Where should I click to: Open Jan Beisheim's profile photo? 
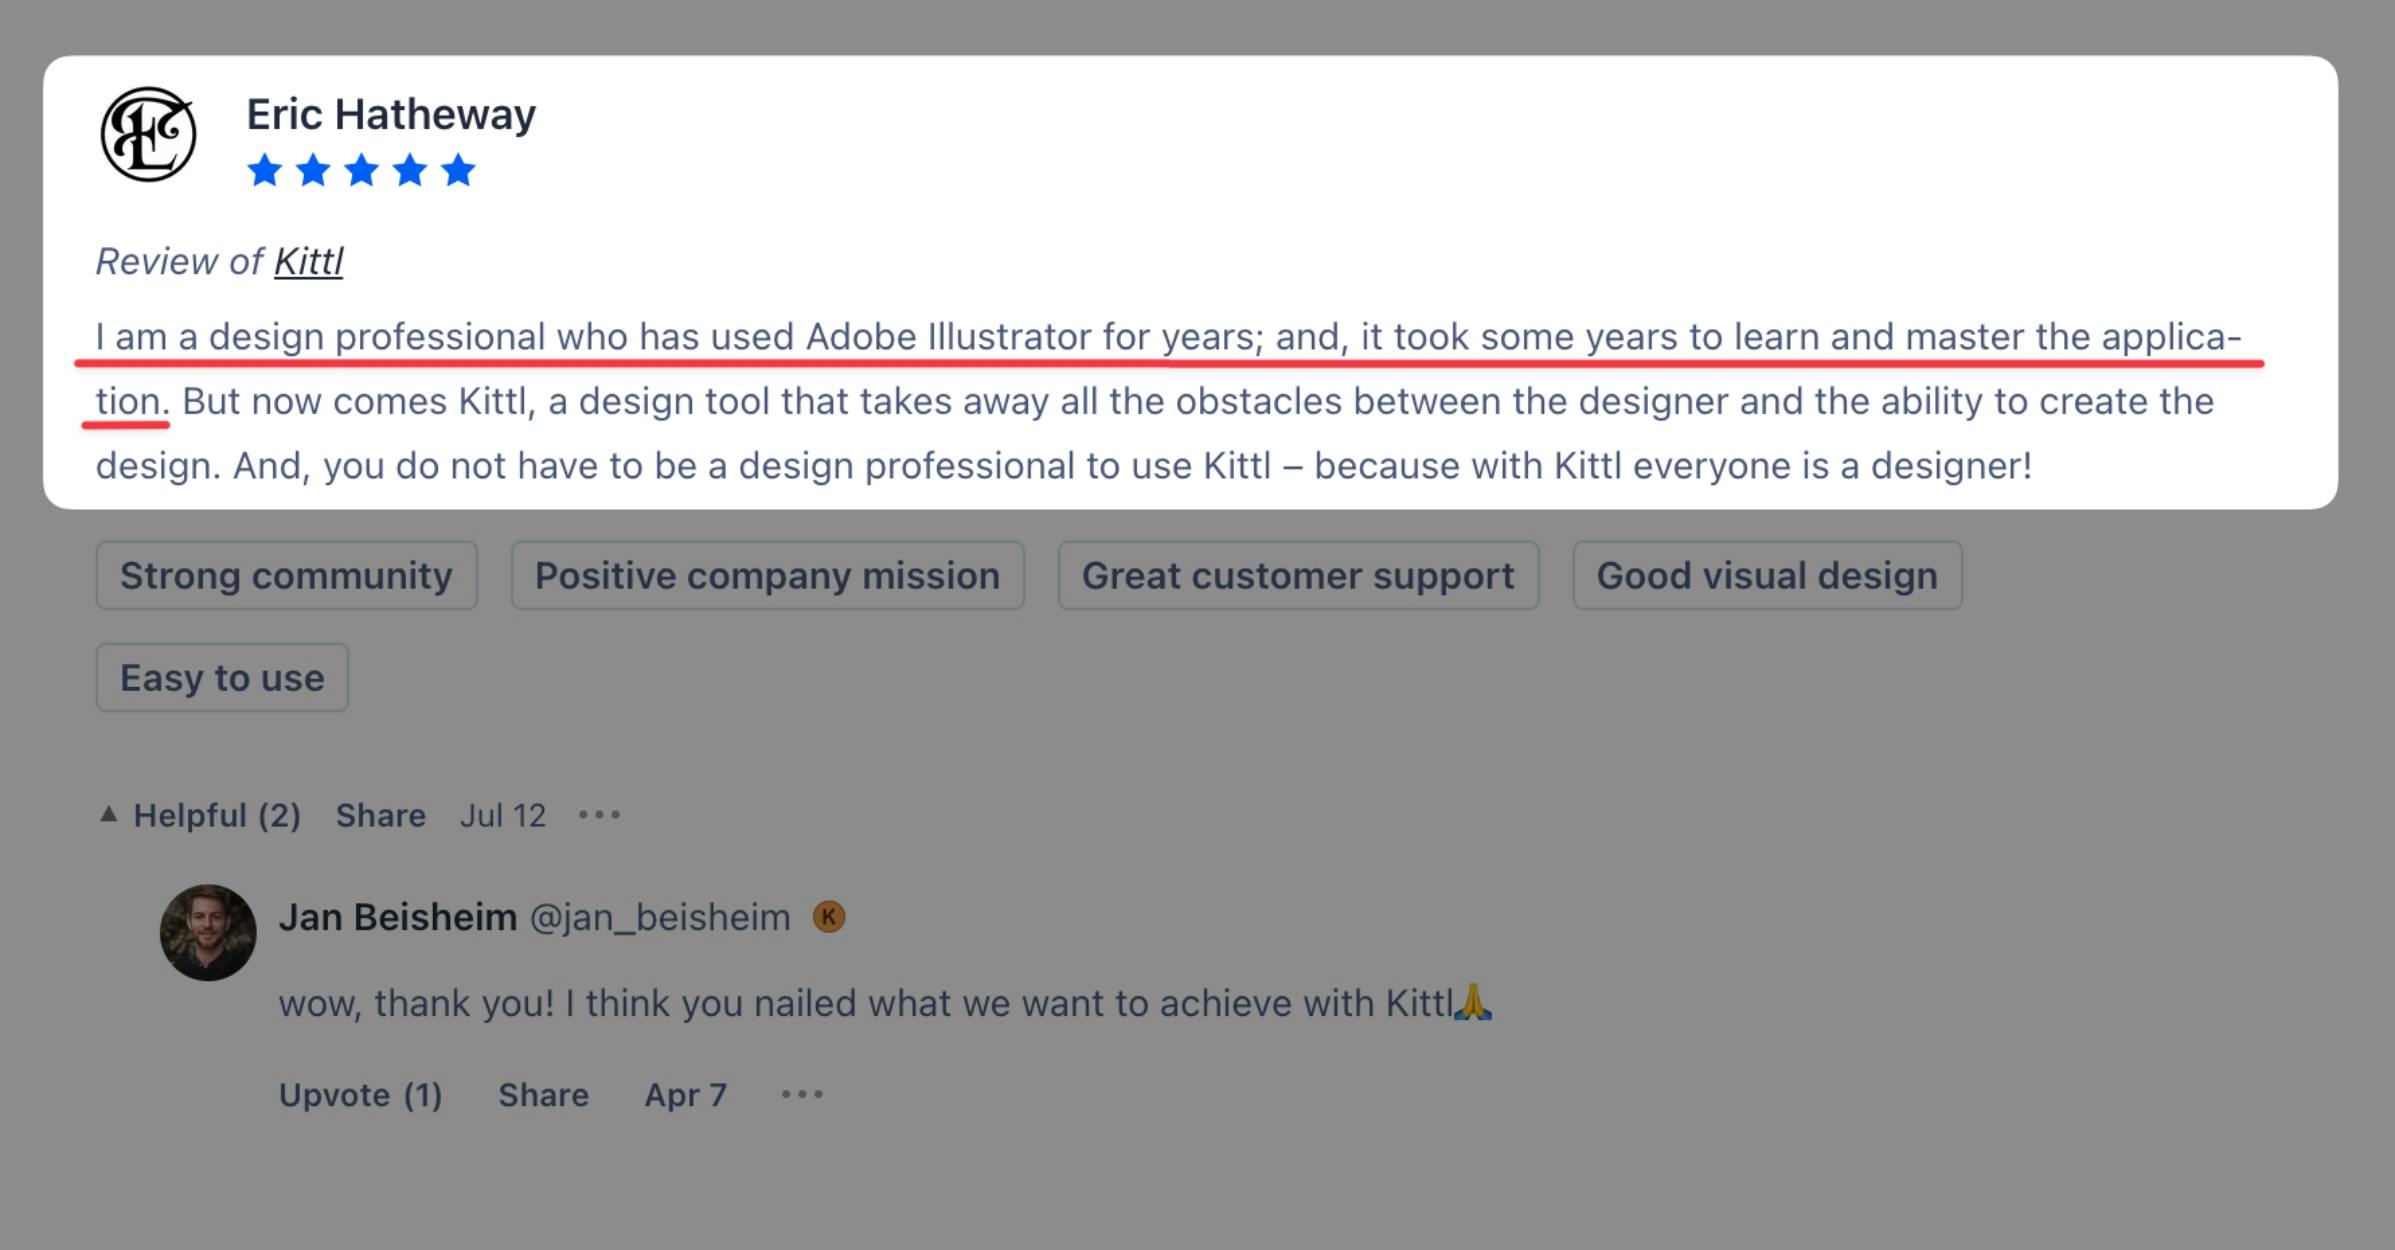coord(208,932)
